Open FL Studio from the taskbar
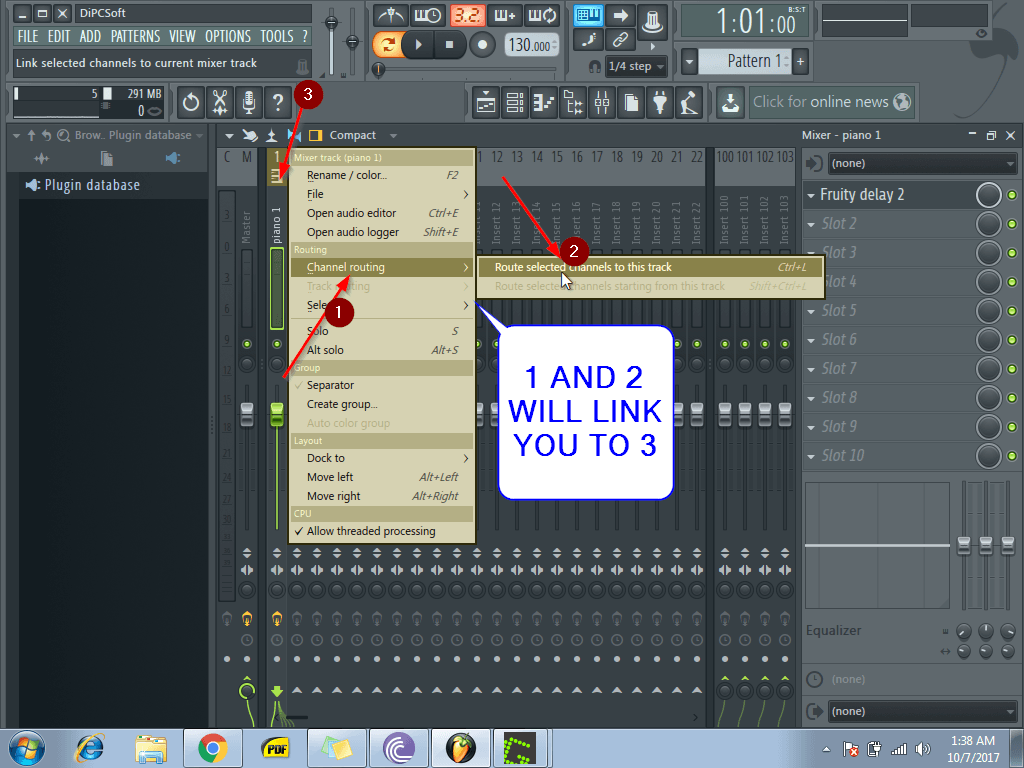The width and height of the screenshot is (1024, 768). pyautogui.click(x=460, y=748)
